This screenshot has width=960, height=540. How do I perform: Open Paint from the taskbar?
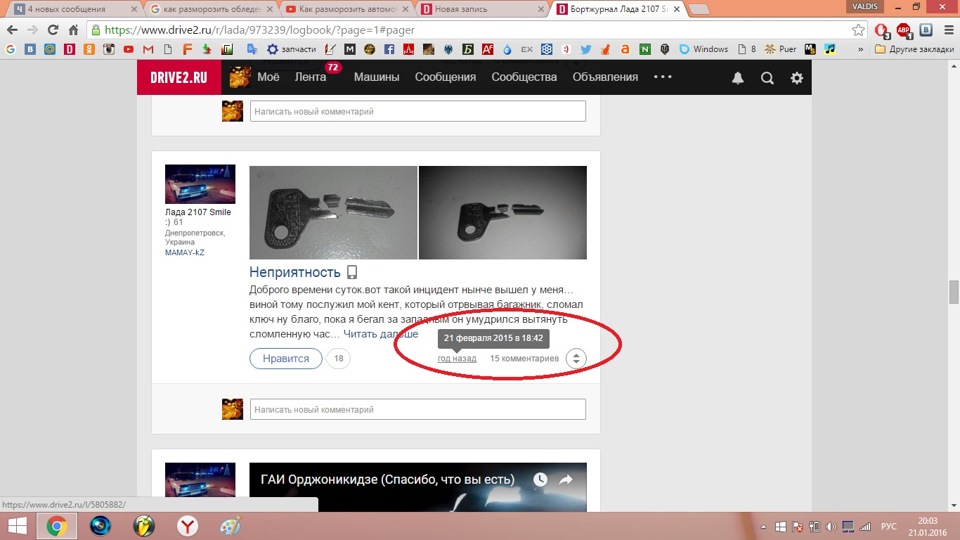(x=231, y=527)
